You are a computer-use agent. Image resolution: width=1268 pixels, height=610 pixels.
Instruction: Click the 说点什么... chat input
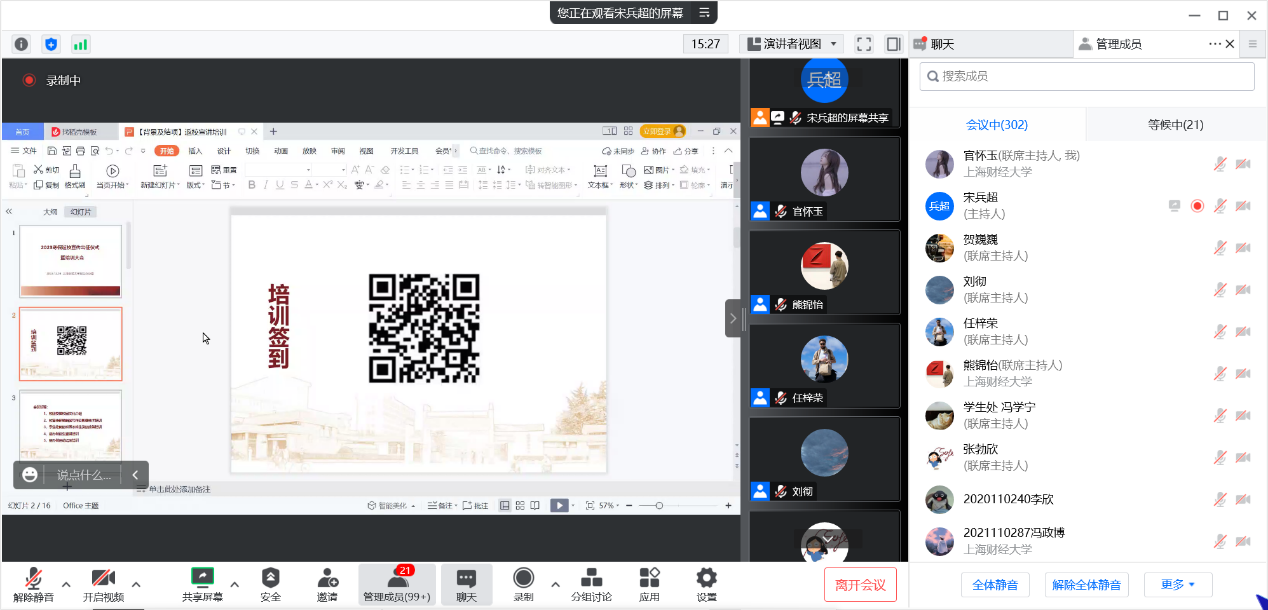[84, 475]
